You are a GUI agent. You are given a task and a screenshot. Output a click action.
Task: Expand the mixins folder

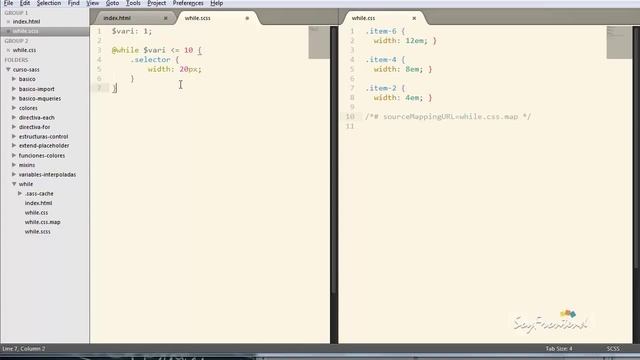point(14,165)
